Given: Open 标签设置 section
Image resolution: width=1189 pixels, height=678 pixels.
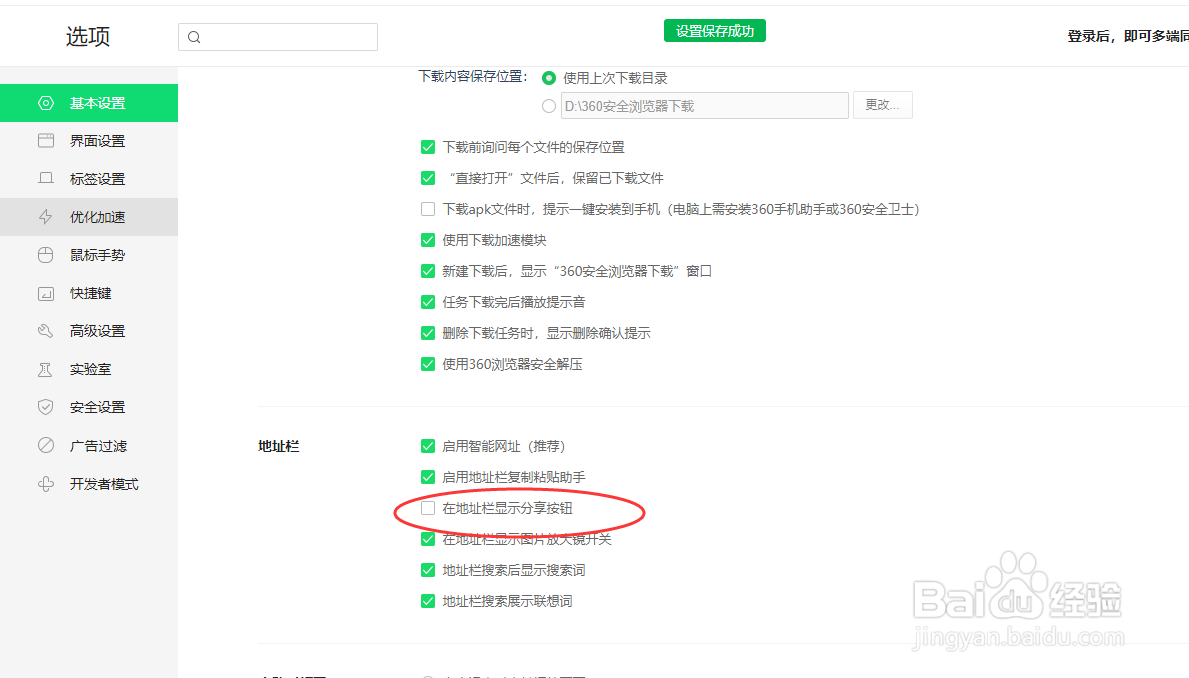Looking at the screenshot, I should coord(89,179).
